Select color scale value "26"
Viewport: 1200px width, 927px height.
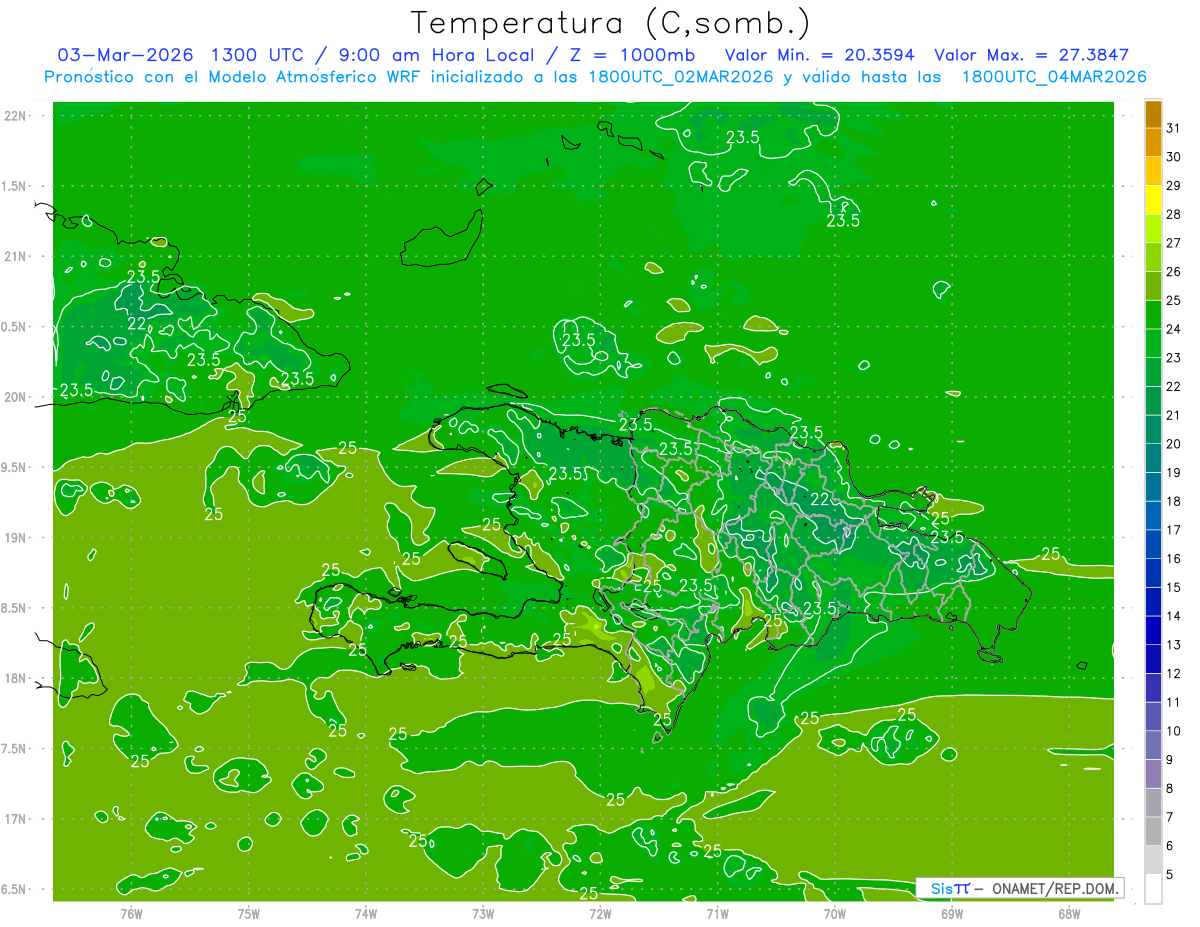pos(1173,271)
